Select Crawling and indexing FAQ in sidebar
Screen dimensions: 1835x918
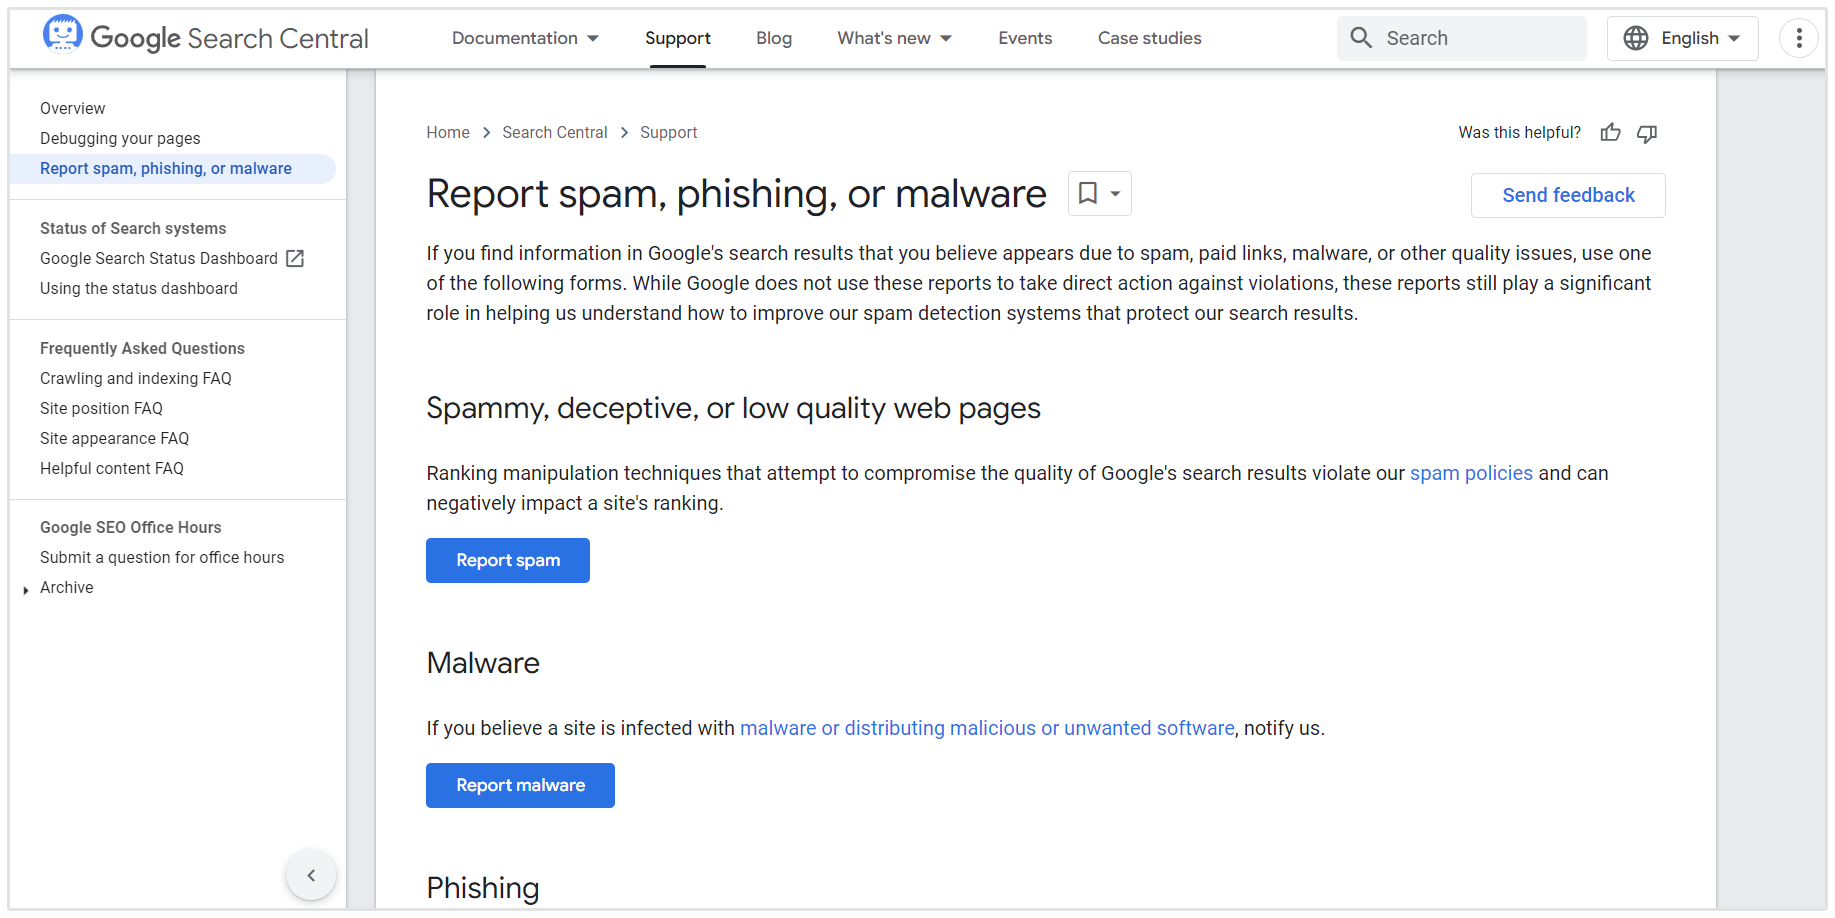click(x=136, y=378)
